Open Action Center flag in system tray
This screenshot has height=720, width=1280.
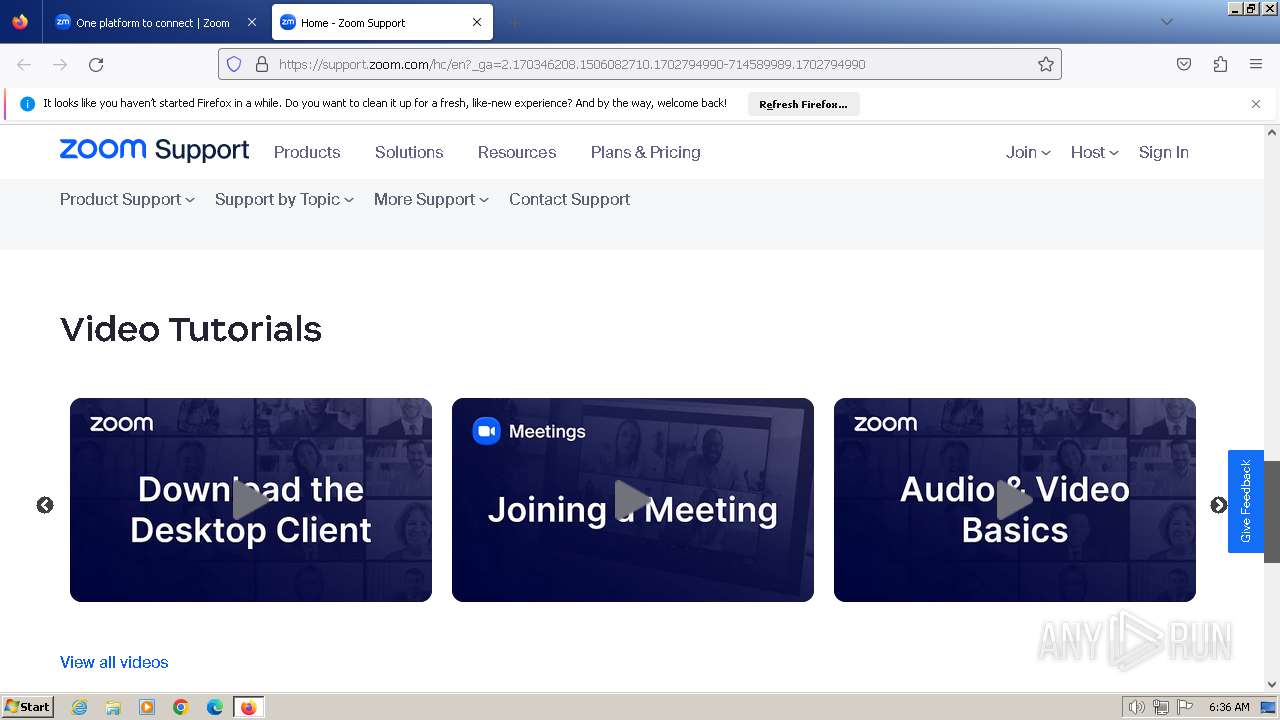(1185, 707)
